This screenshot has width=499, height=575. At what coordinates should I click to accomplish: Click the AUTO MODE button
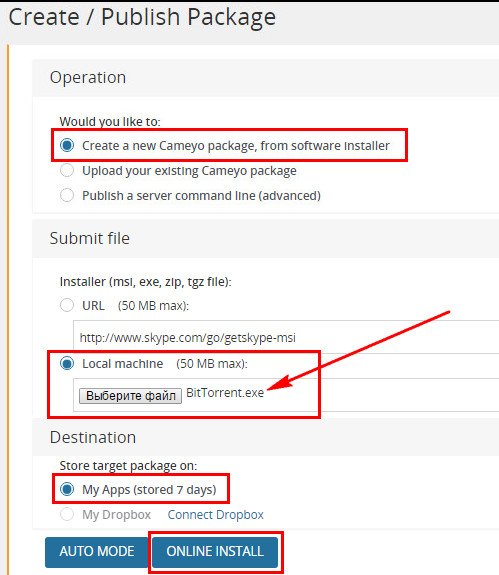click(x=97, y=552)
